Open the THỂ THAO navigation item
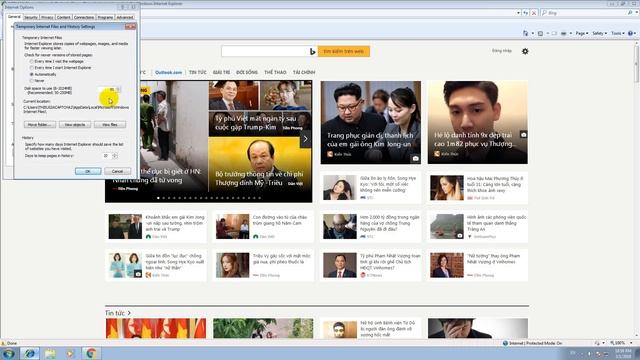Viewport: 640px width, 360px height. coord(275,72)
